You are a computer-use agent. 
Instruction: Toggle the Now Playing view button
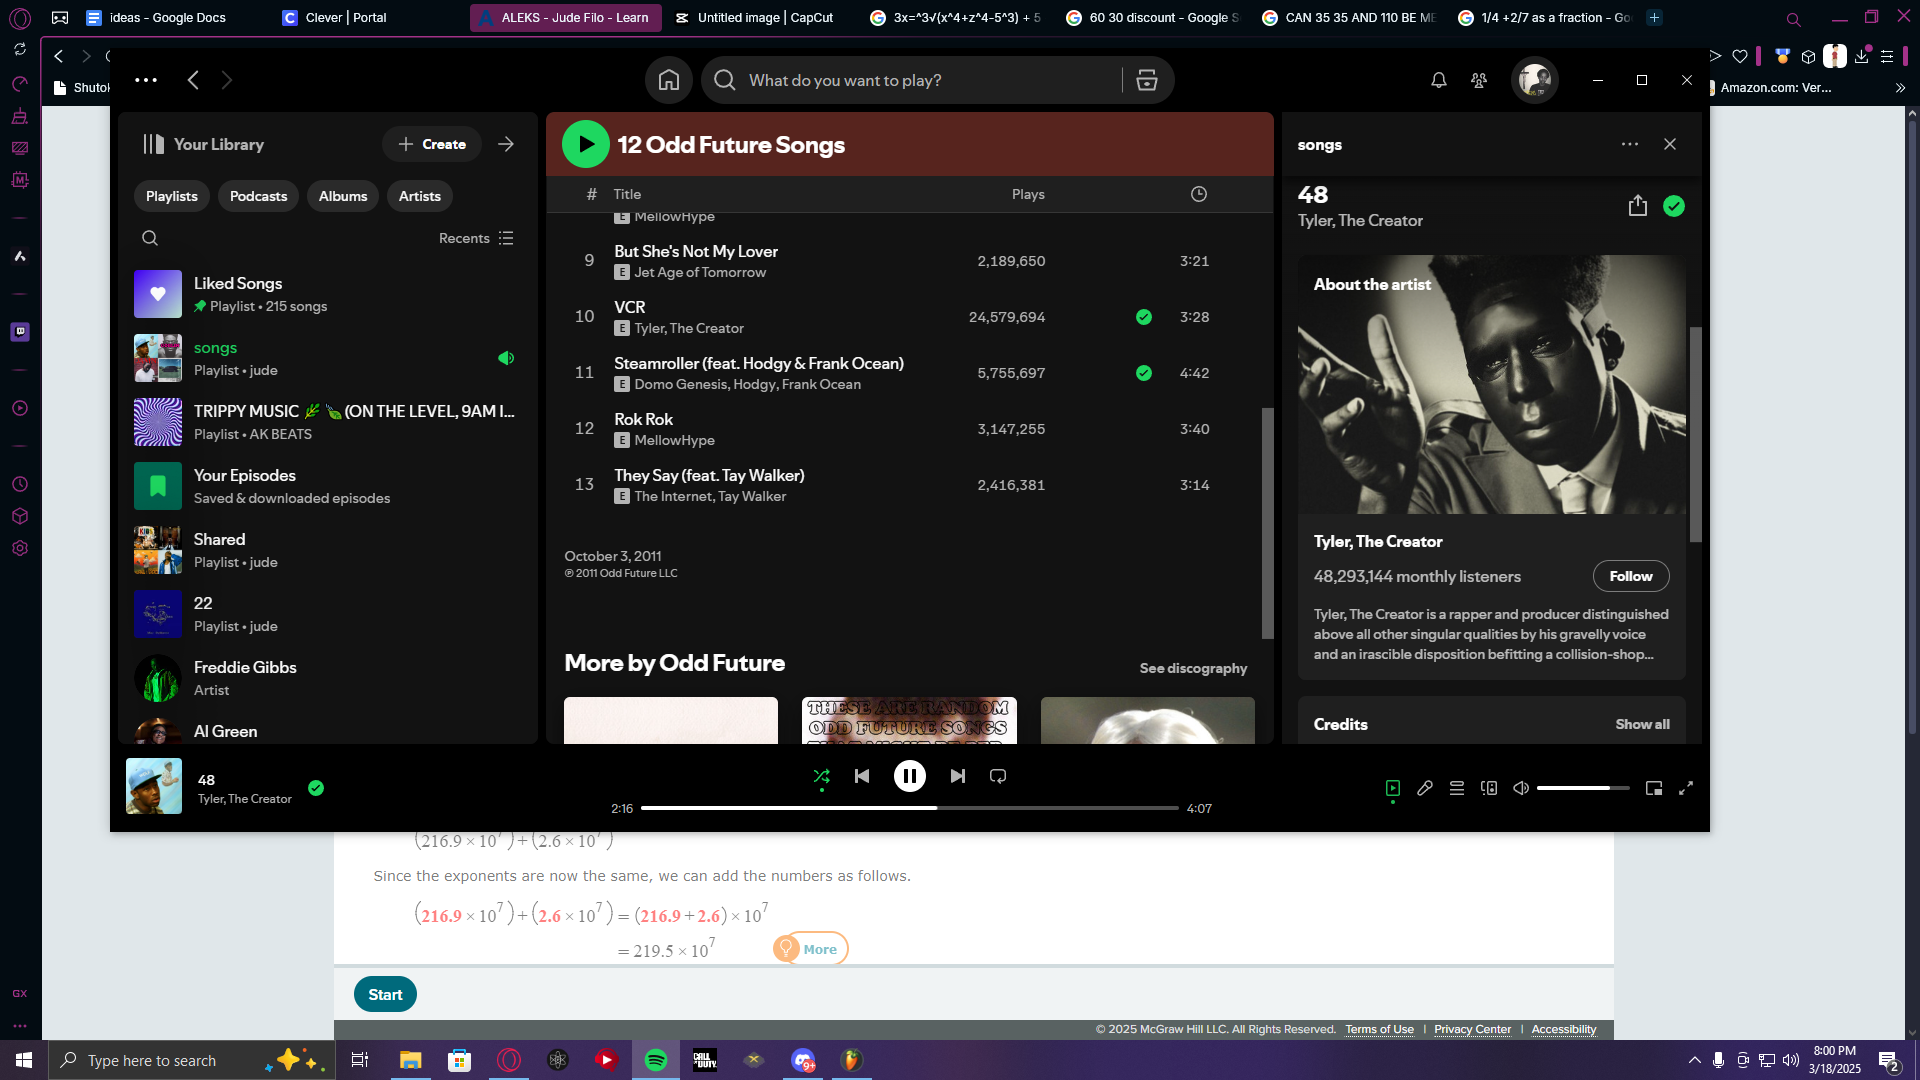point(1393,788)
